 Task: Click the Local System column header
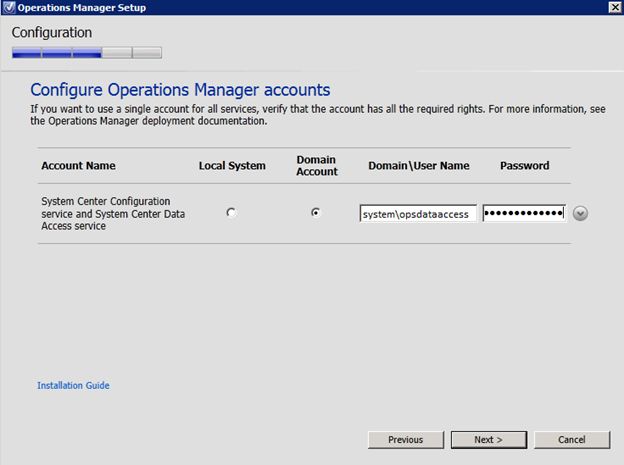[232, 166]
